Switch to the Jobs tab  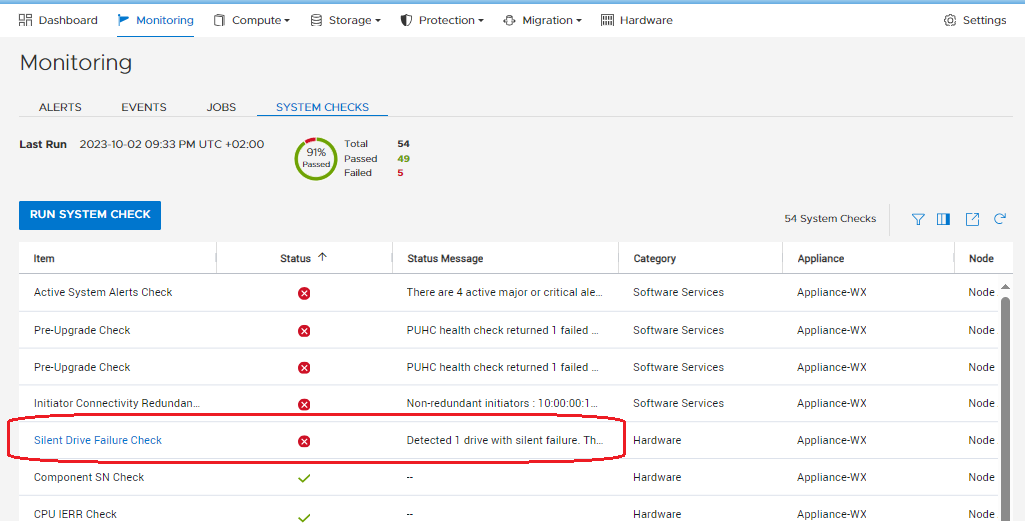221,107
